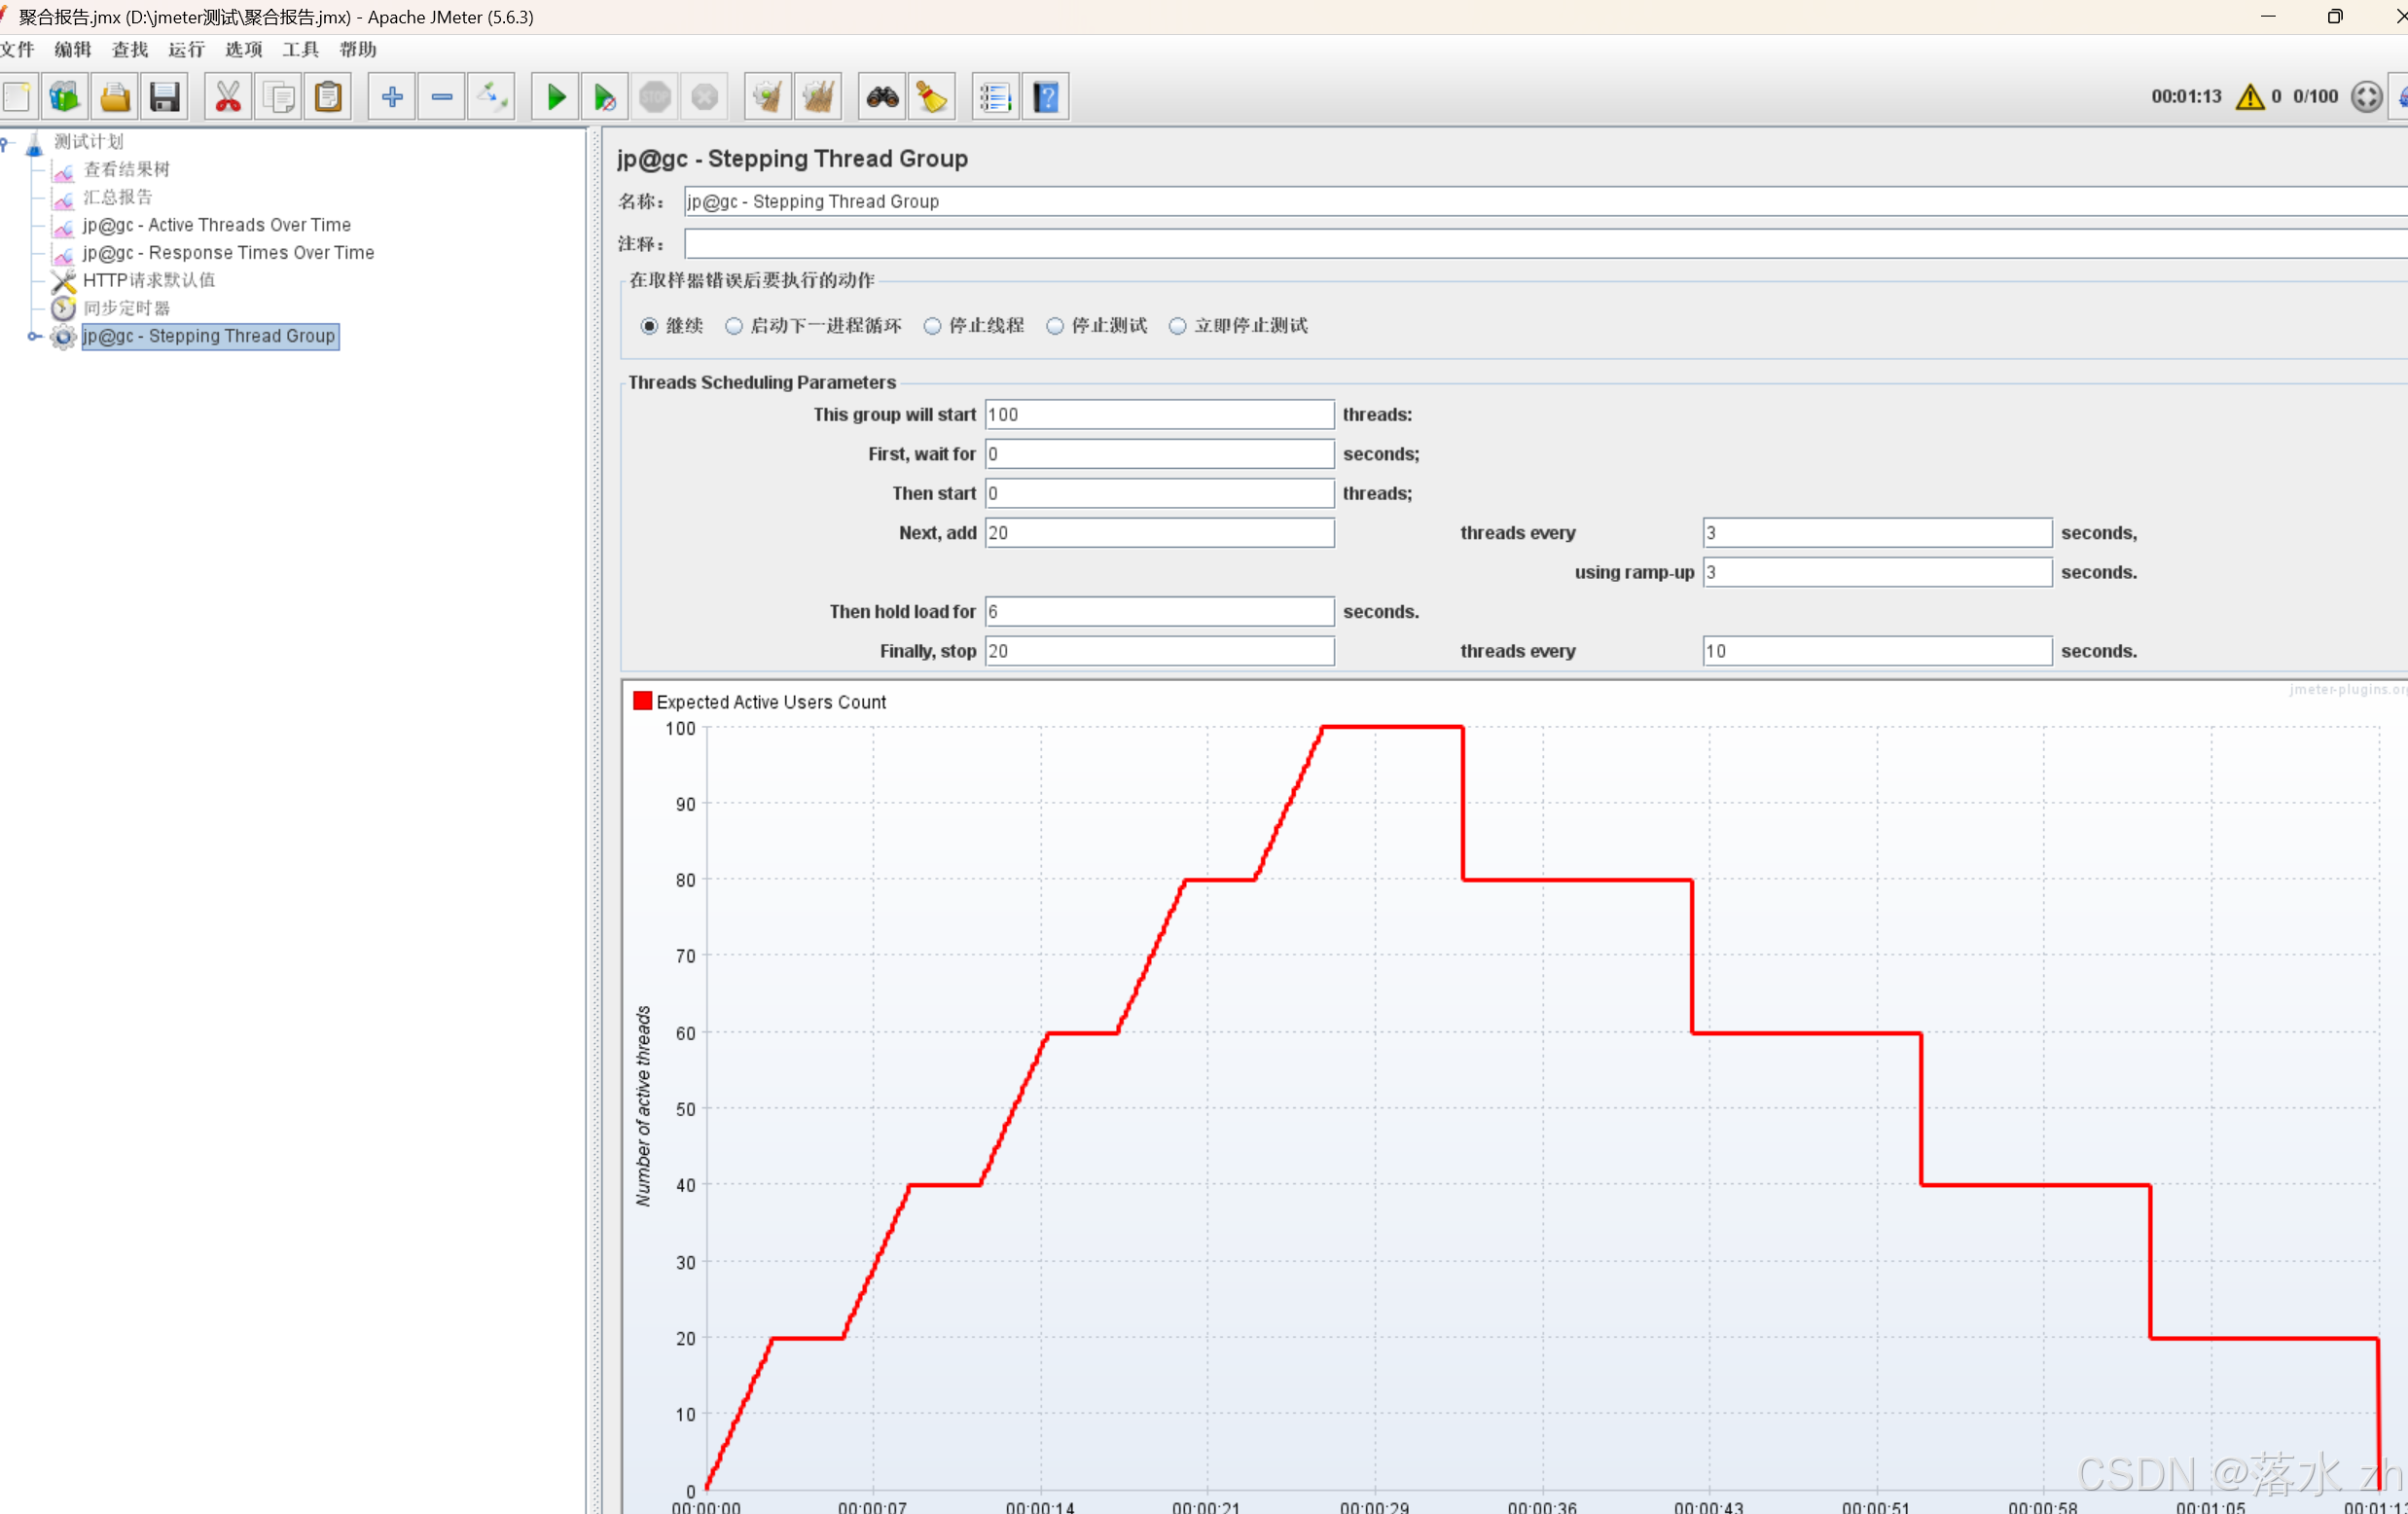
Task: Click the Reset search brush icon
Action: [x=932, y=97]
